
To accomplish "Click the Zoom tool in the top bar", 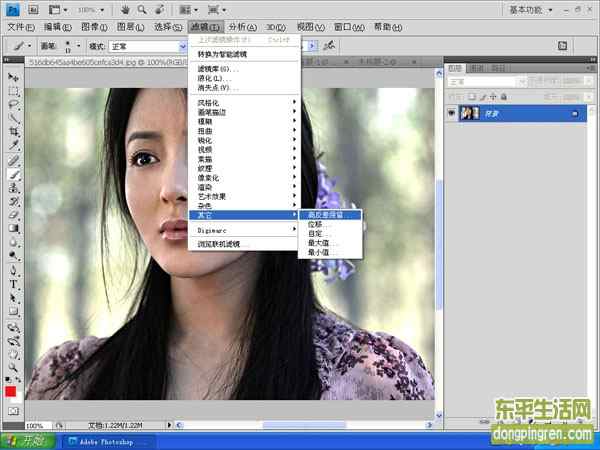I will tap(142, 9).
